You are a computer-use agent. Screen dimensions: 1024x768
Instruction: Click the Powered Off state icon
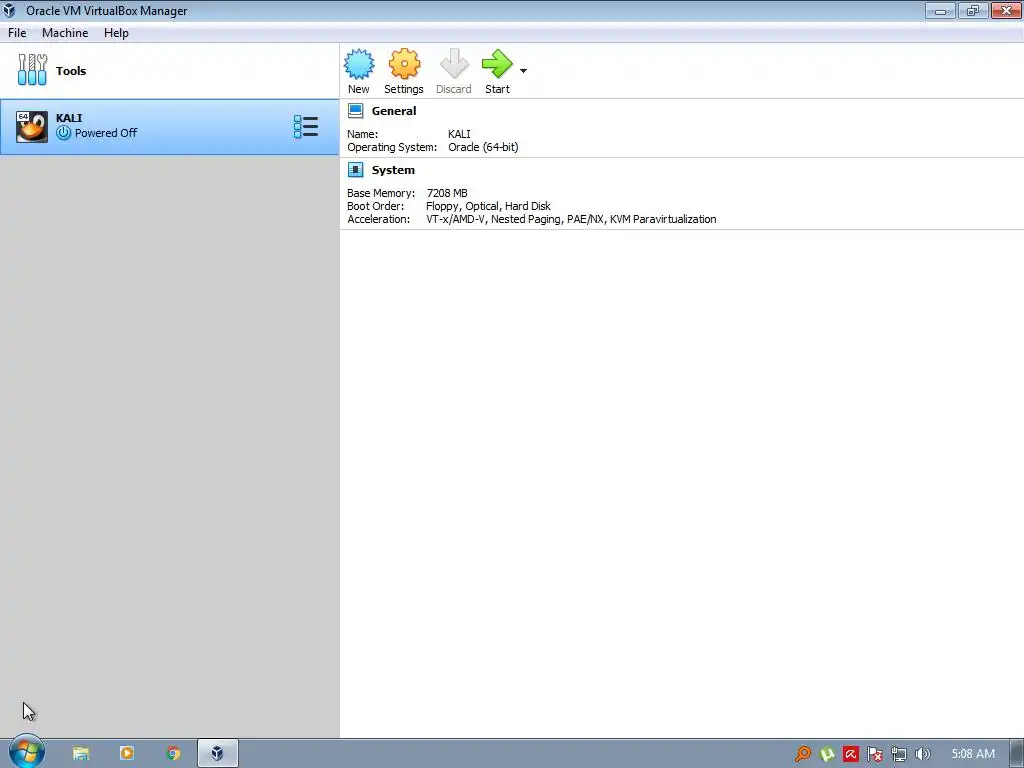63,133
